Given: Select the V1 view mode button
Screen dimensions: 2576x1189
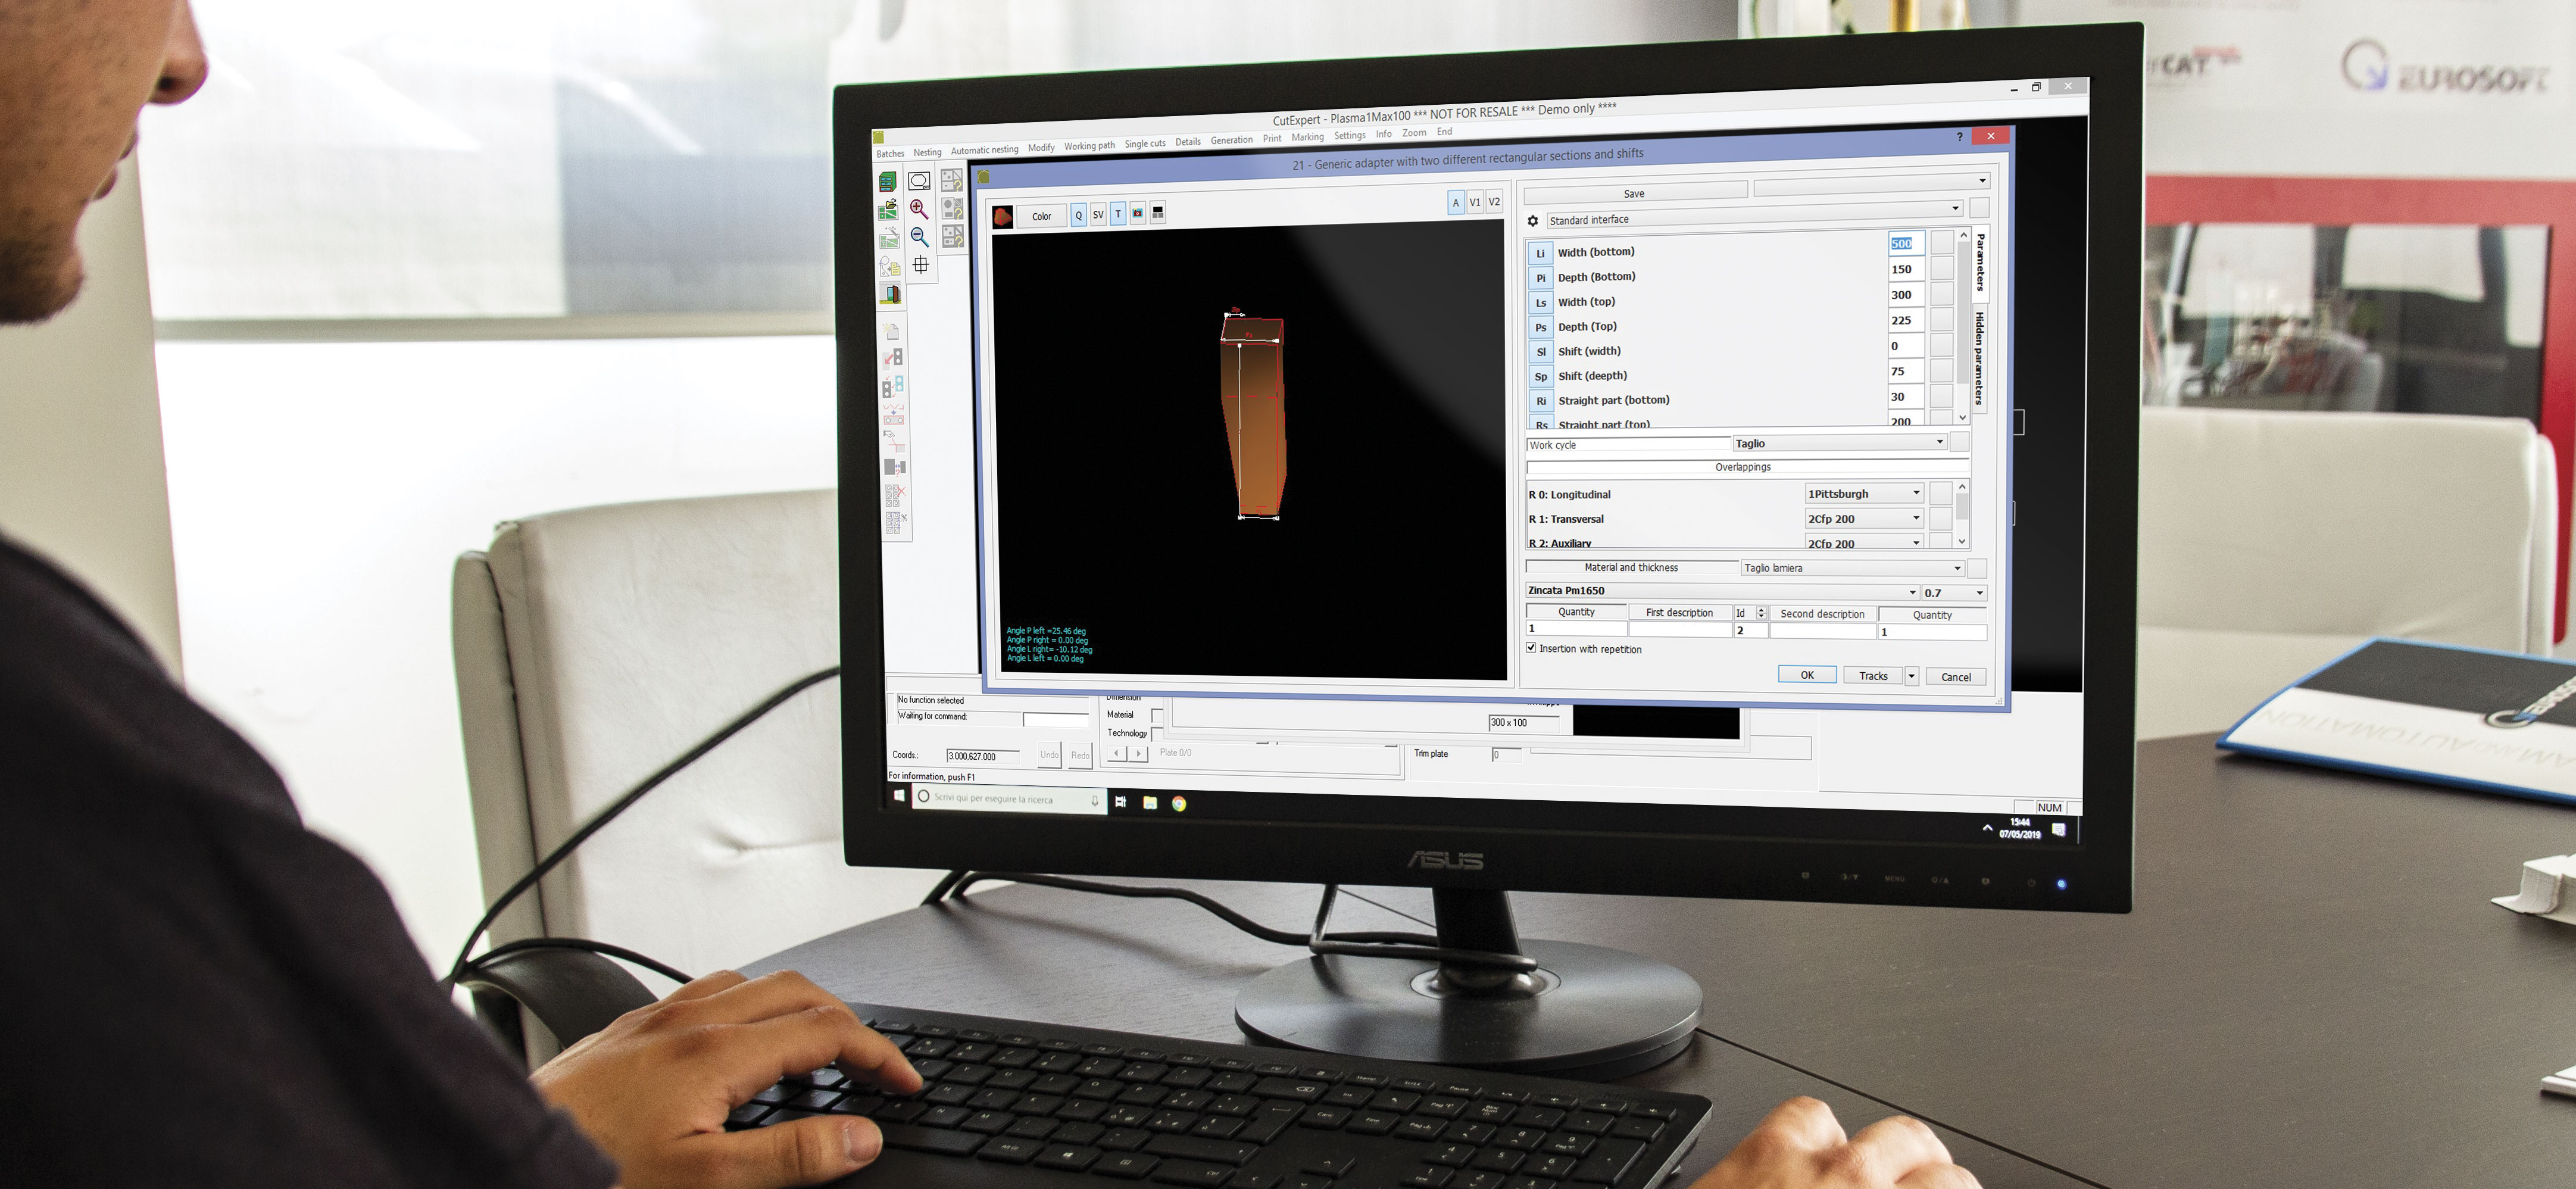Looking at the screenshot, I should (x=1475, y=202).
